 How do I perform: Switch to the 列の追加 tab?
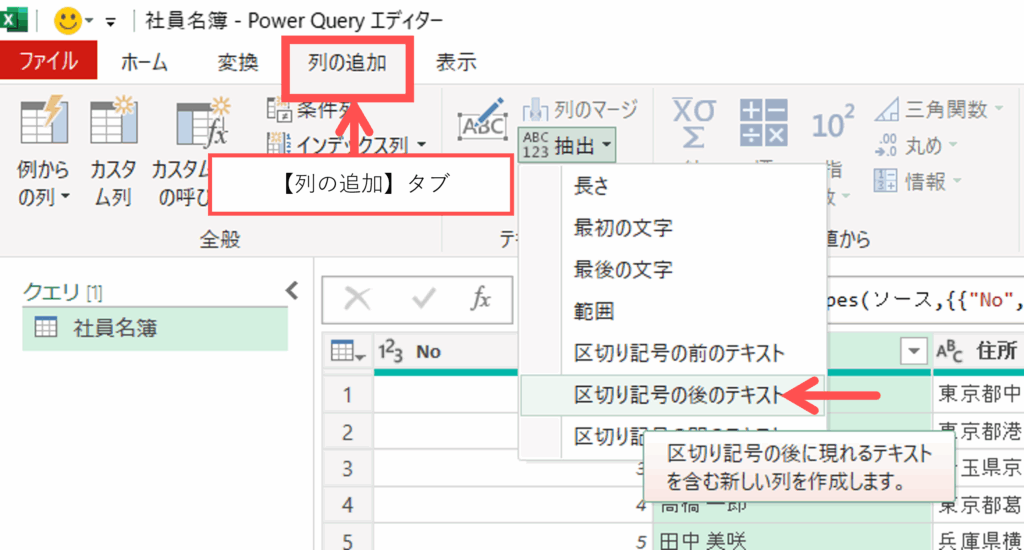pyautogui.click(x=346, y=62)
